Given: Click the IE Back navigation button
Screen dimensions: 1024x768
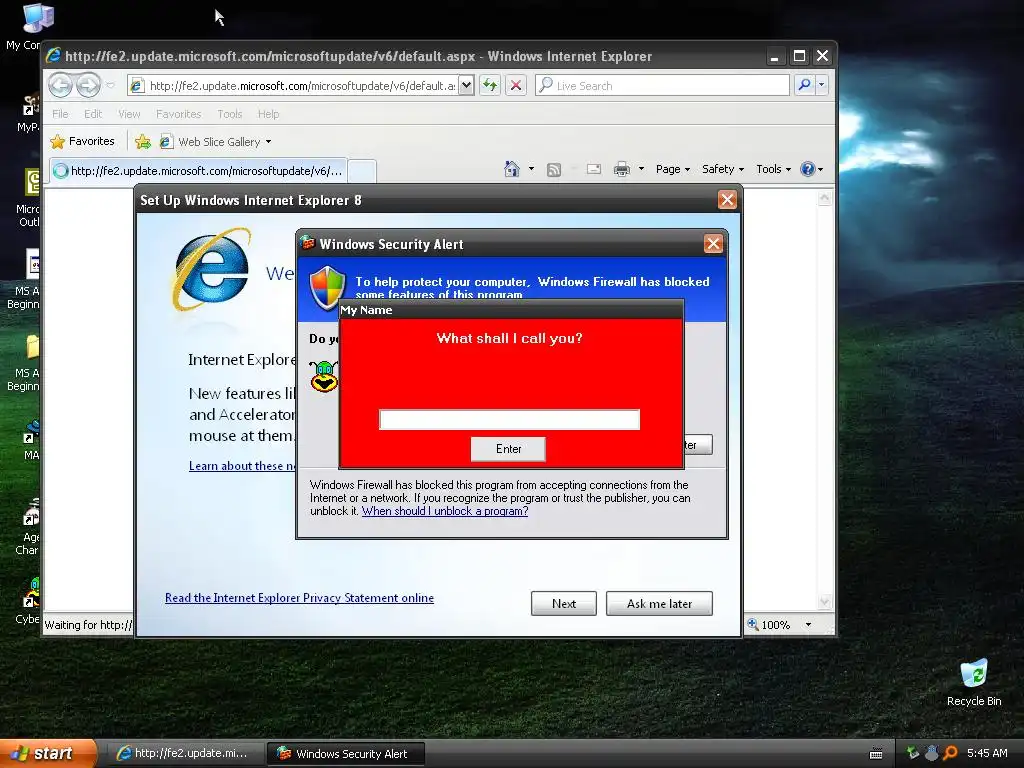Looking at the screenshot, I should [x=60, y=85].
